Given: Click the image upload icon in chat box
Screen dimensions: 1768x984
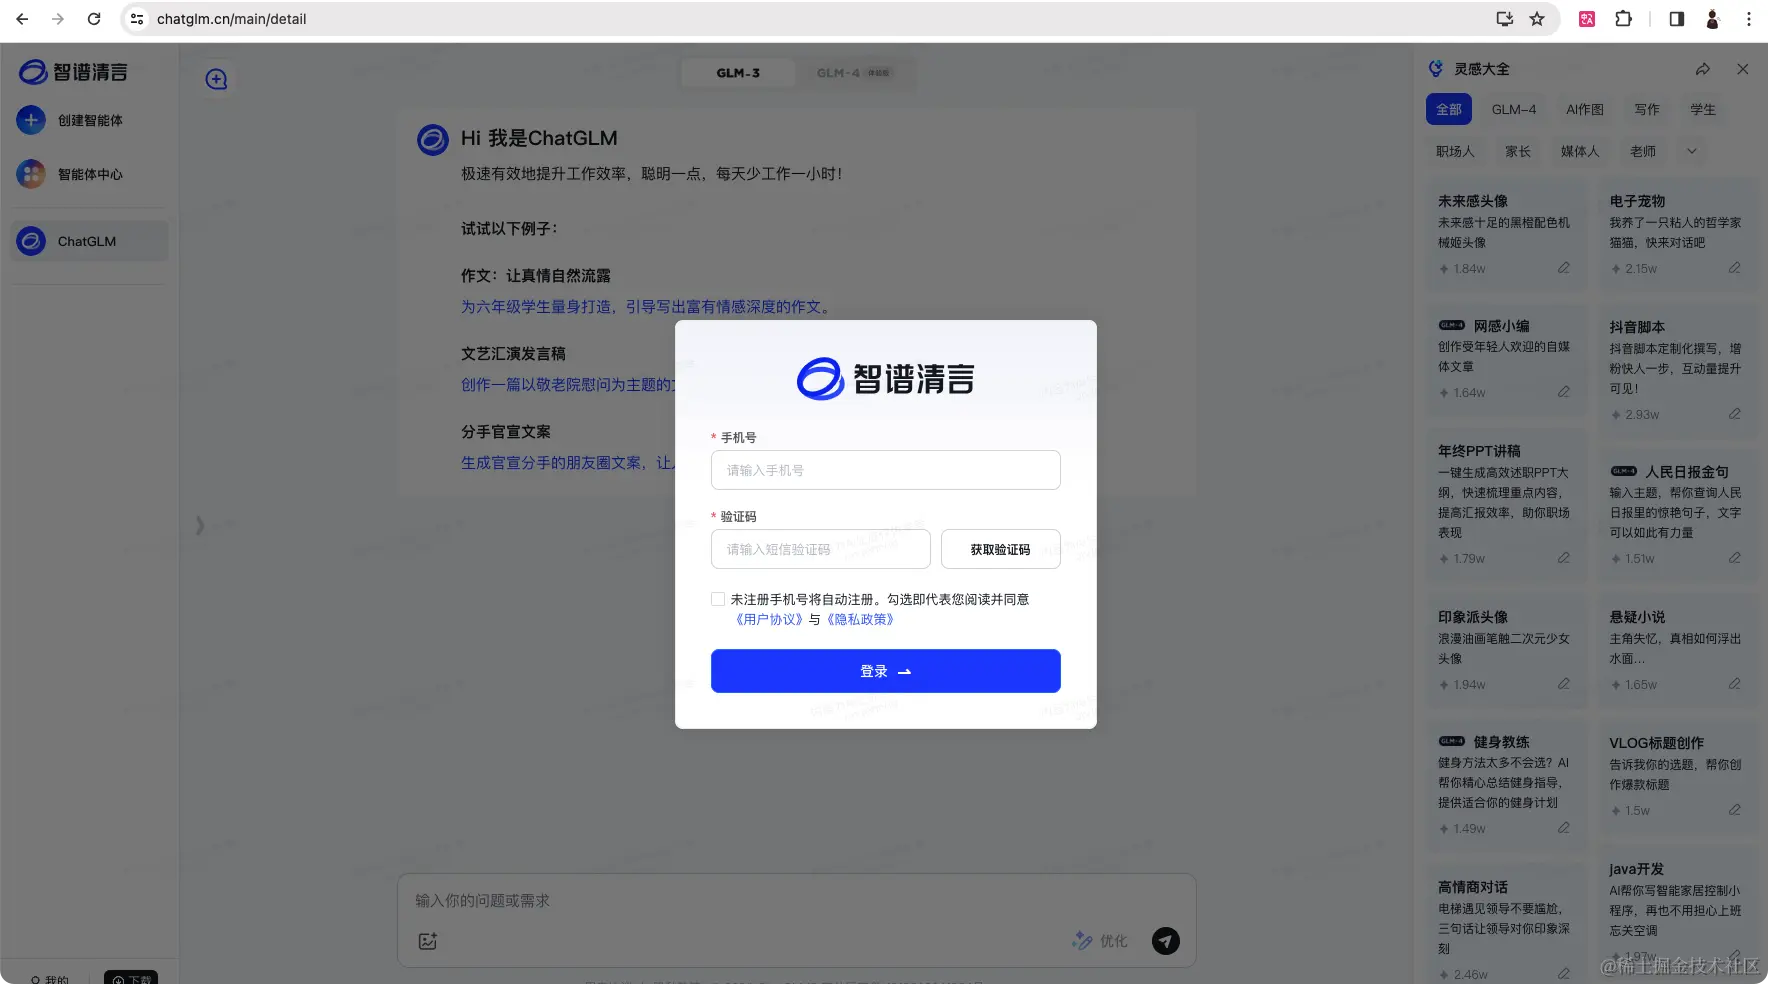Looking at the screenshot, I should pyautogui.click(x=428, y=941).
